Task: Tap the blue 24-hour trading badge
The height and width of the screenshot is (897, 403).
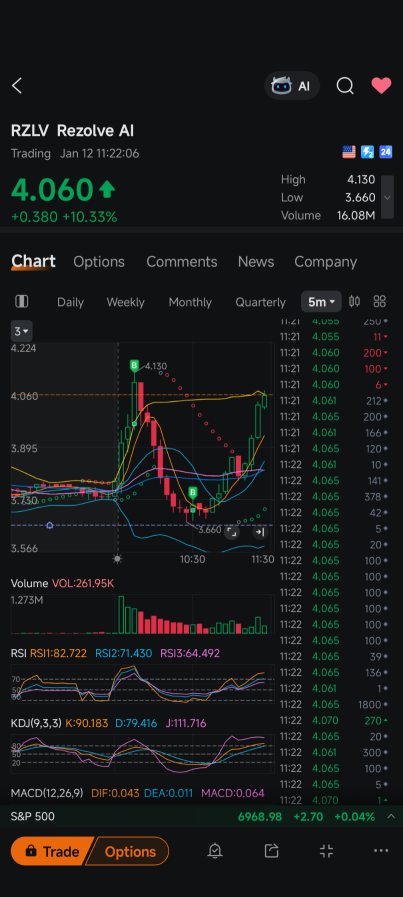Action: tap(385, 152)
